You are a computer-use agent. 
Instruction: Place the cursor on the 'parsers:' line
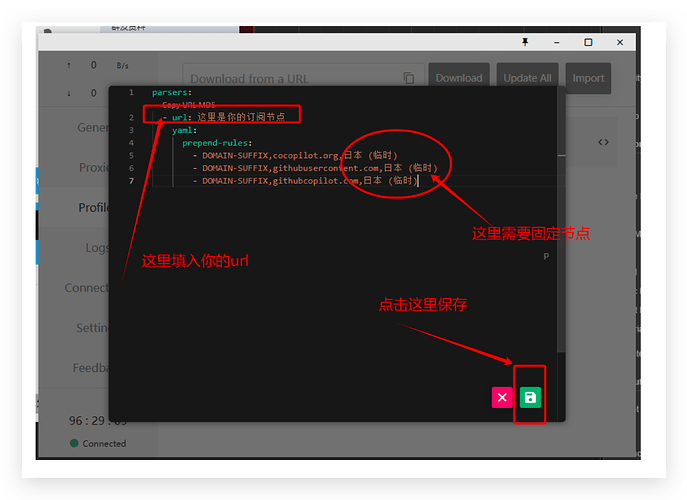point(172,92)
